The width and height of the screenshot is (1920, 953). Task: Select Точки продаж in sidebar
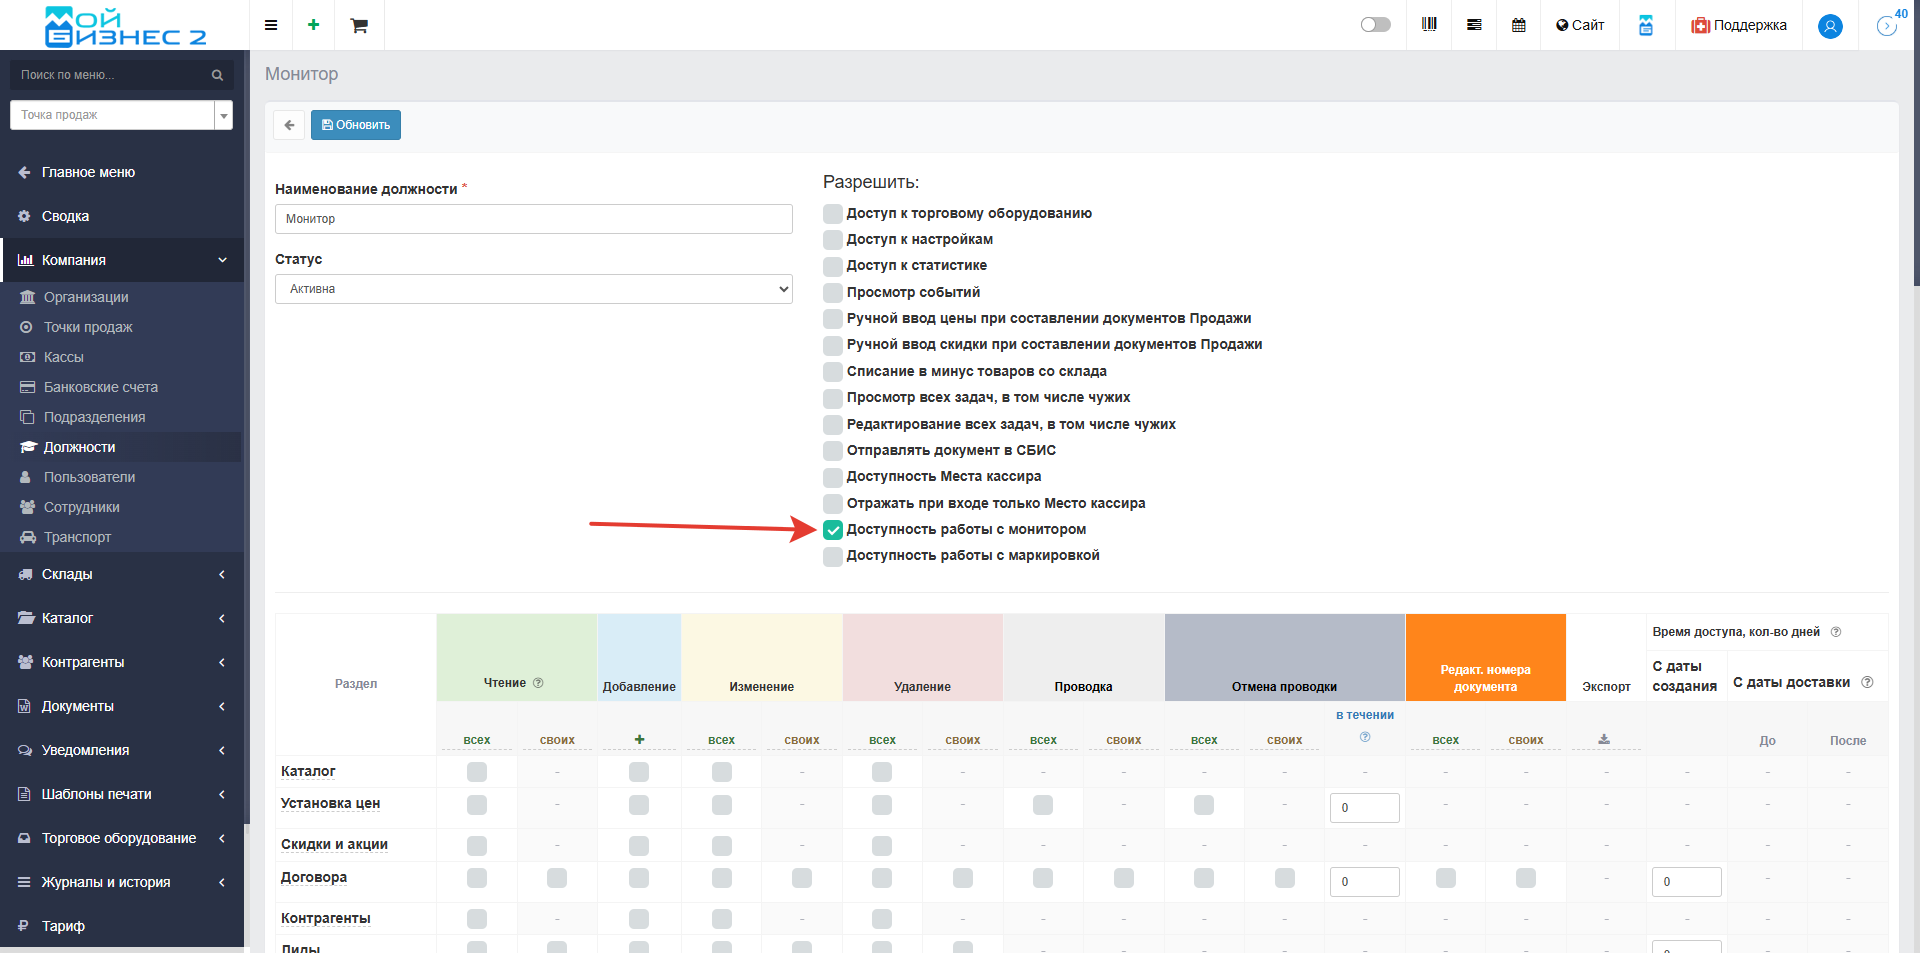click(x=88, y=327)
